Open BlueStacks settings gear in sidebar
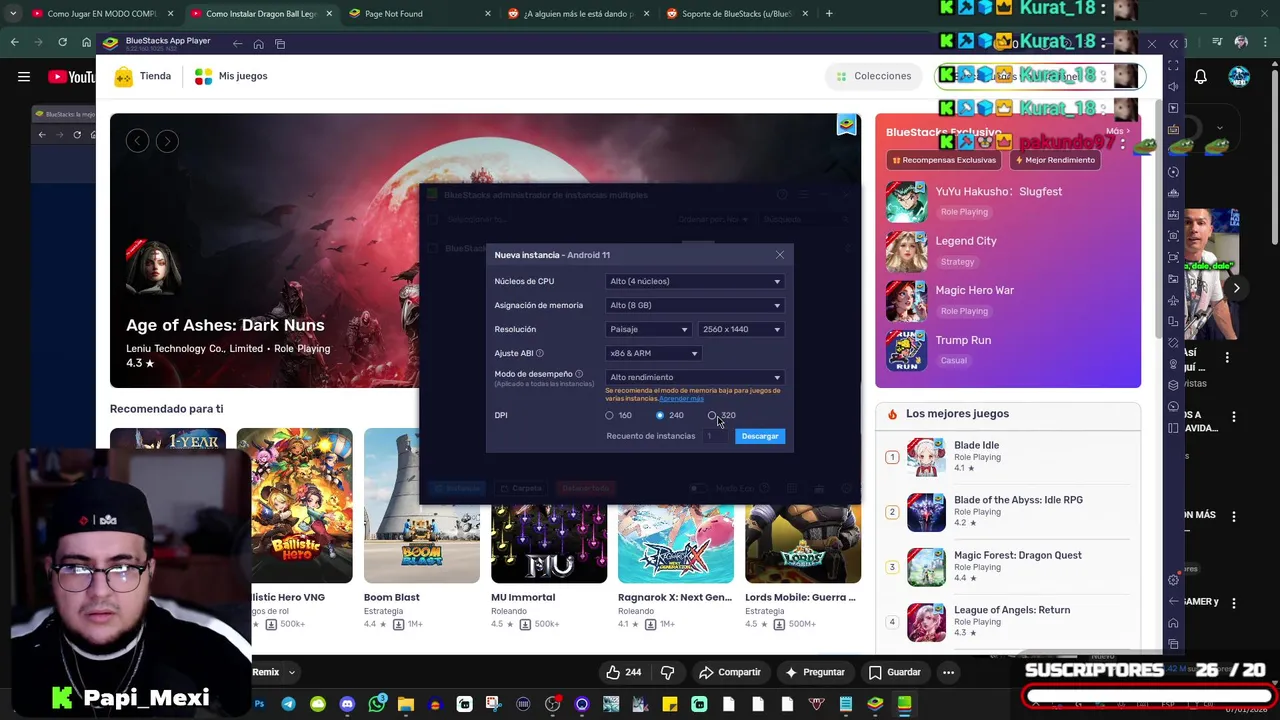 pyautogui.click(x=1174, y=580)
